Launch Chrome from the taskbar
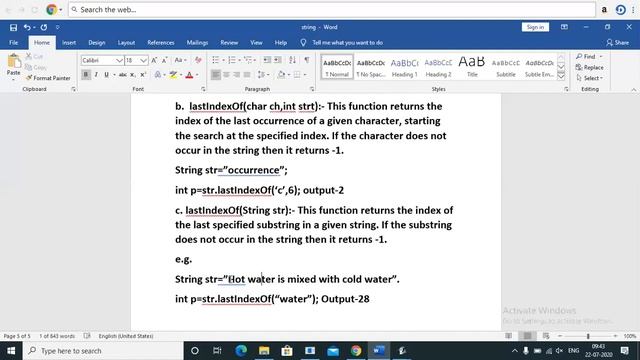The height and width of the screenshot is (360, 640). click(356, 351)
